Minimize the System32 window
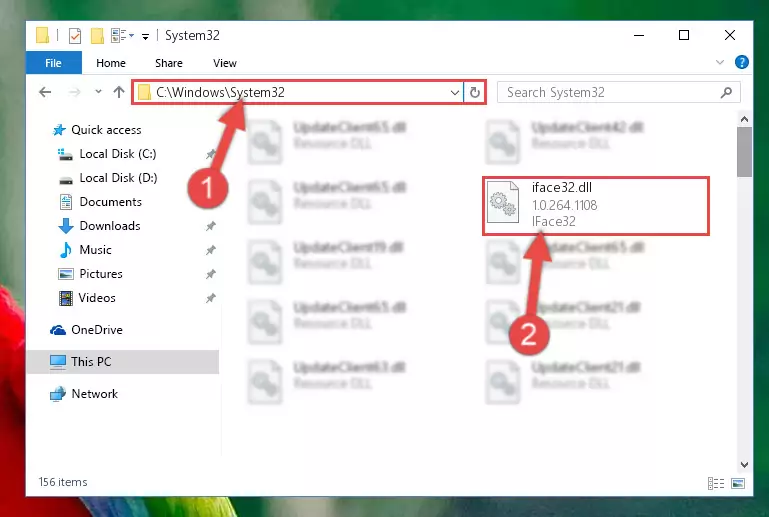 click(639, 35)
